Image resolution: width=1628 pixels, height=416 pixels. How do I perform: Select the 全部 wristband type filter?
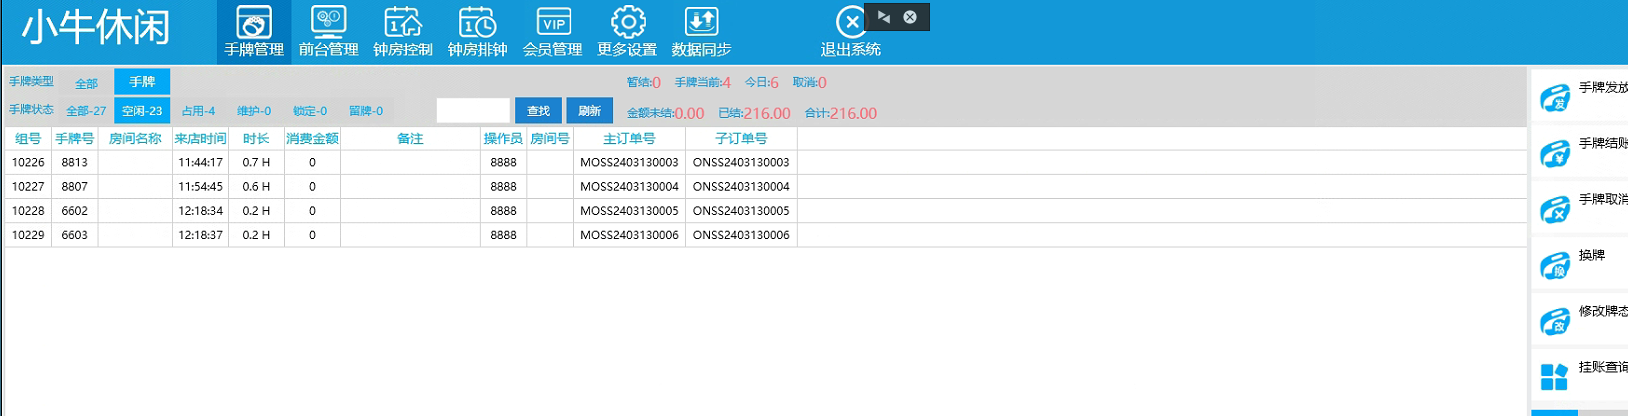[87, 83]
